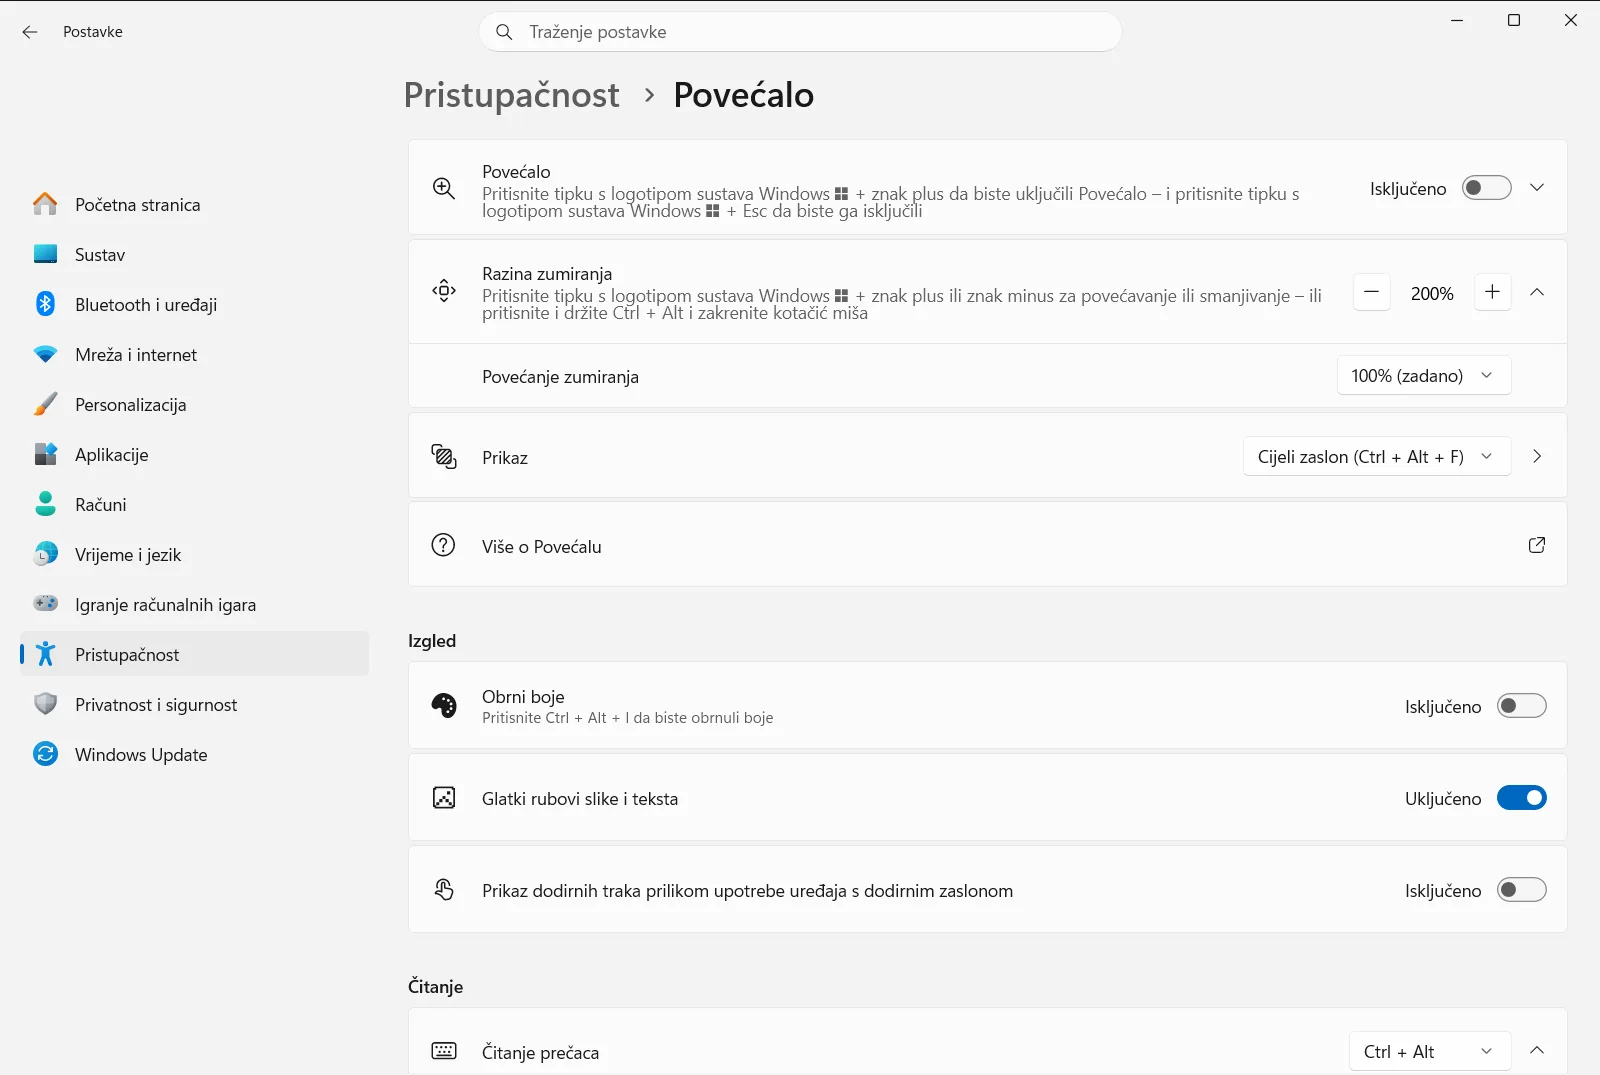
Task: Click the Računi person icon
Action: (45, 504)
